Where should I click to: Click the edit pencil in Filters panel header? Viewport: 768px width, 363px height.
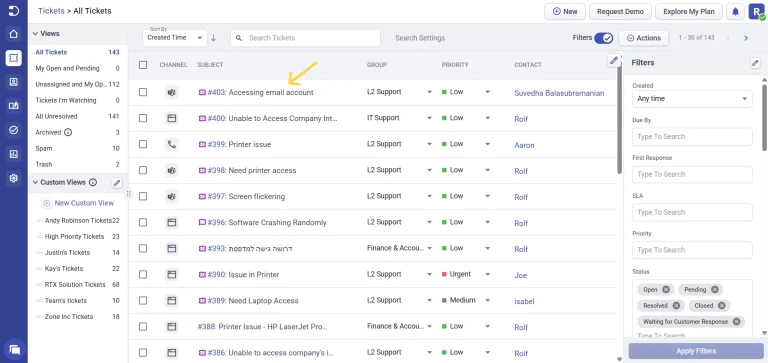[x=755, y=63]
